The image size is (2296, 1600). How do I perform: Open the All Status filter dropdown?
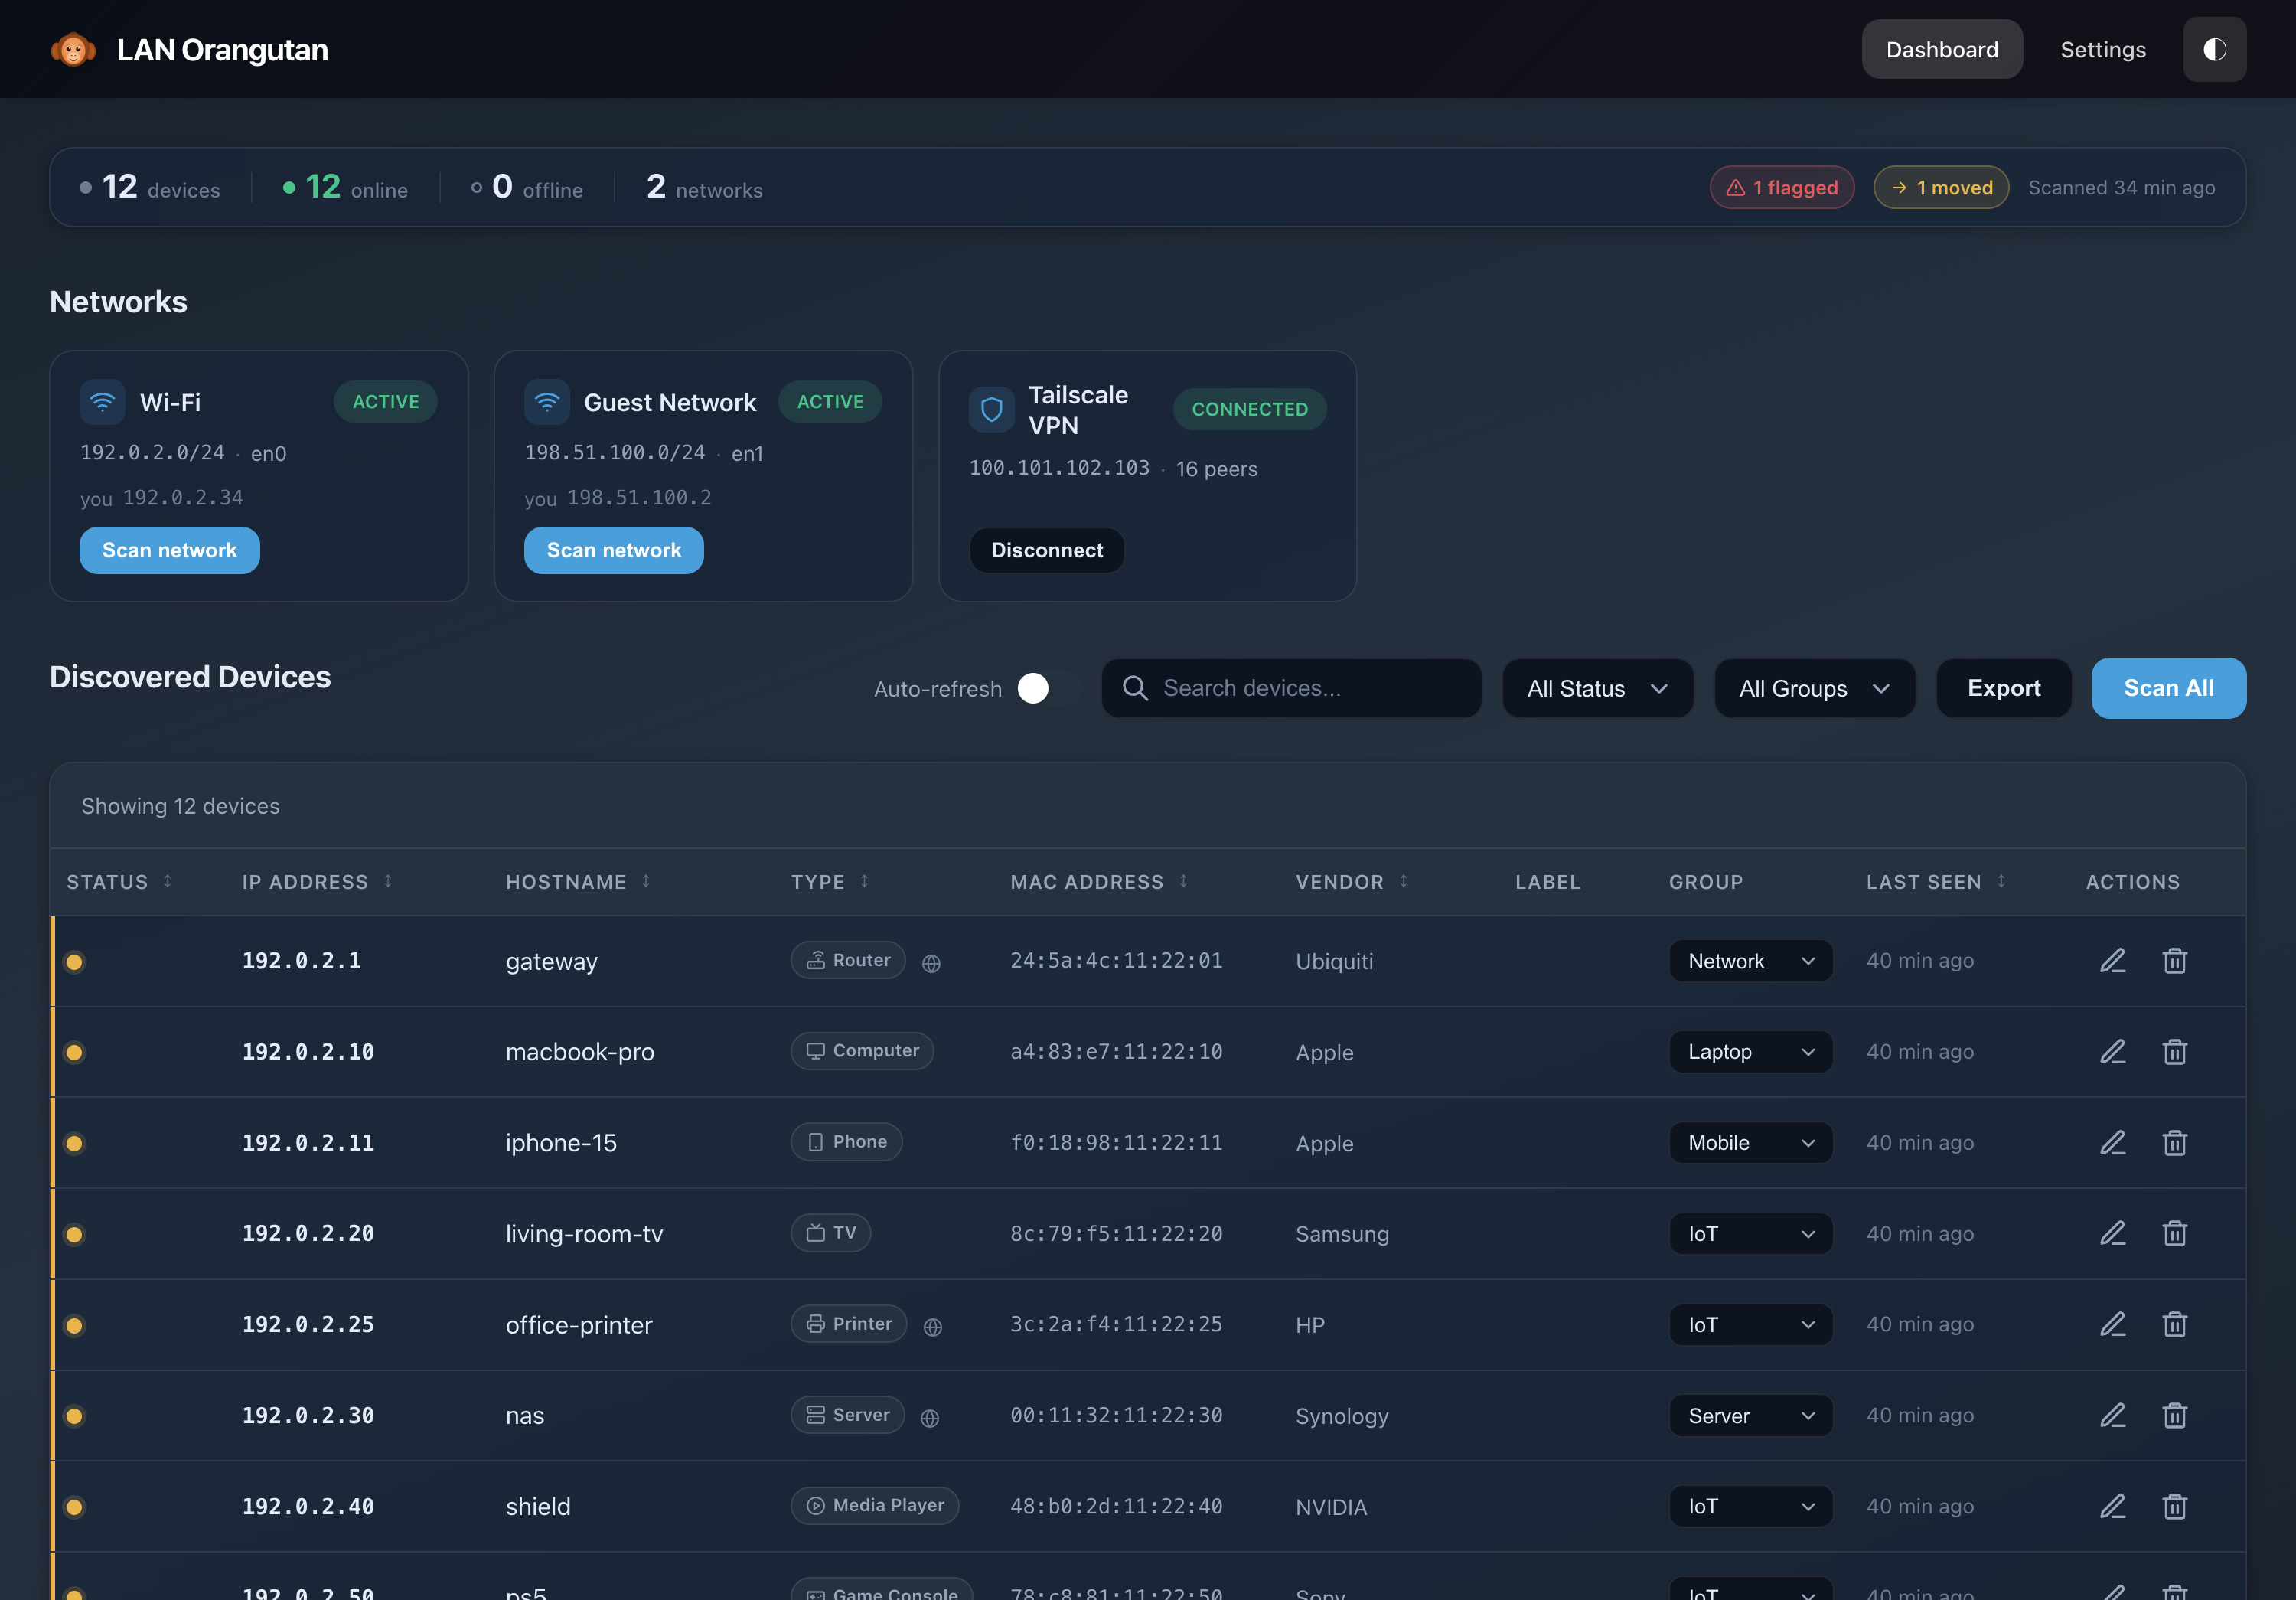point(1597,688)
